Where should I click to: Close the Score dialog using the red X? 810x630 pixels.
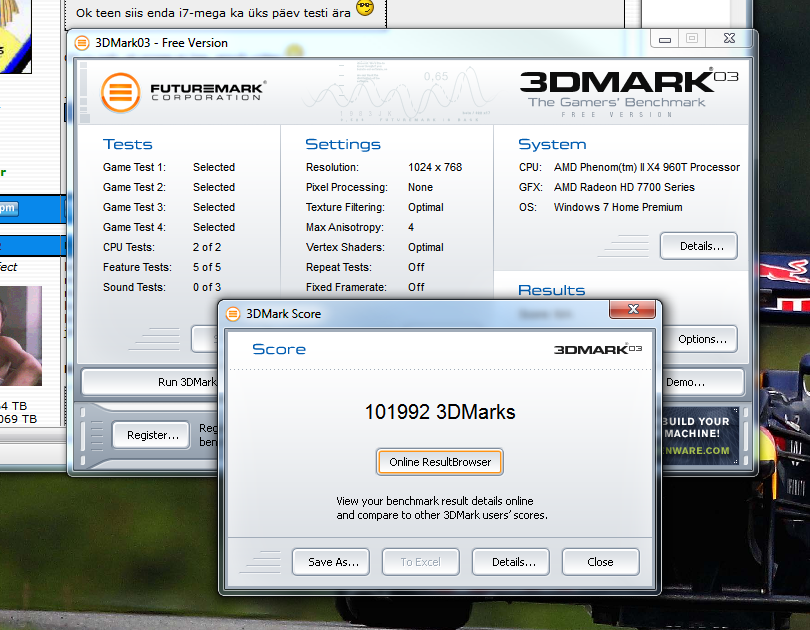click(633, 309)
